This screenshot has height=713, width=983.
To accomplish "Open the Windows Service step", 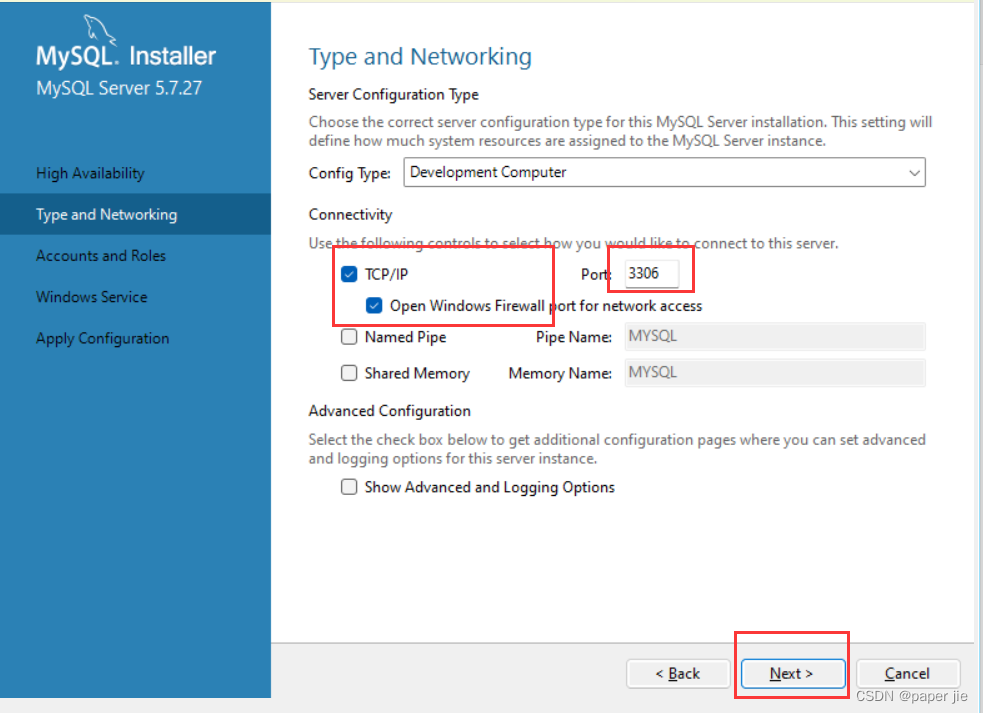I will point(92,297).
